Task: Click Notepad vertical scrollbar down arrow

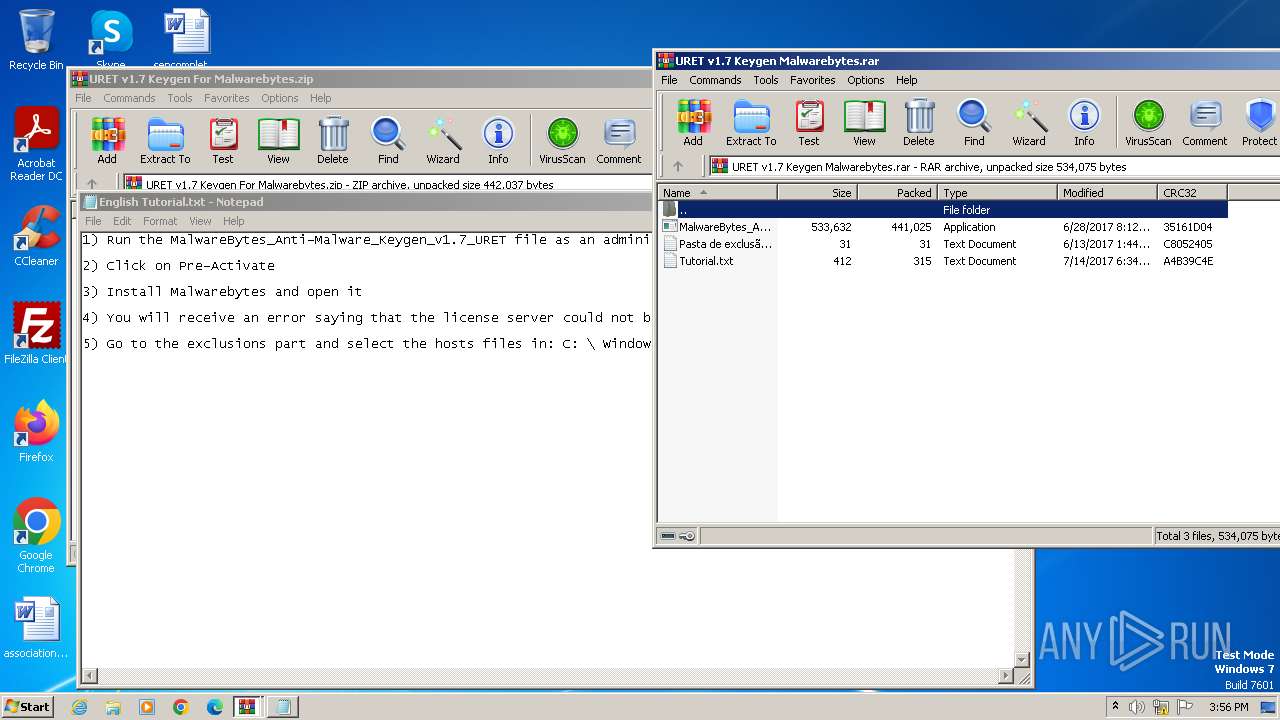Action: [x=1022, y=660]
